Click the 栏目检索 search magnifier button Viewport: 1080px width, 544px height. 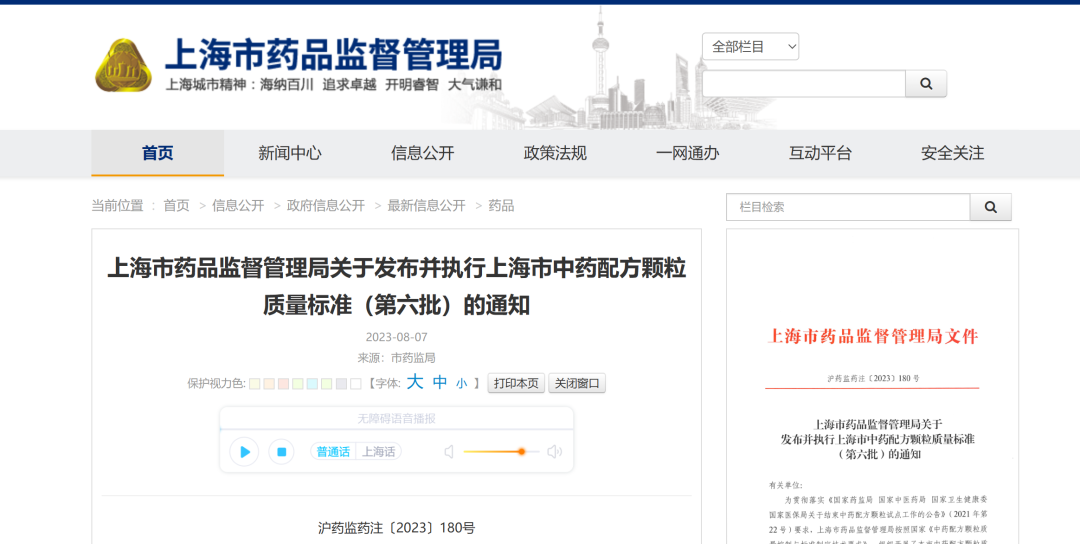coord(991,207)
